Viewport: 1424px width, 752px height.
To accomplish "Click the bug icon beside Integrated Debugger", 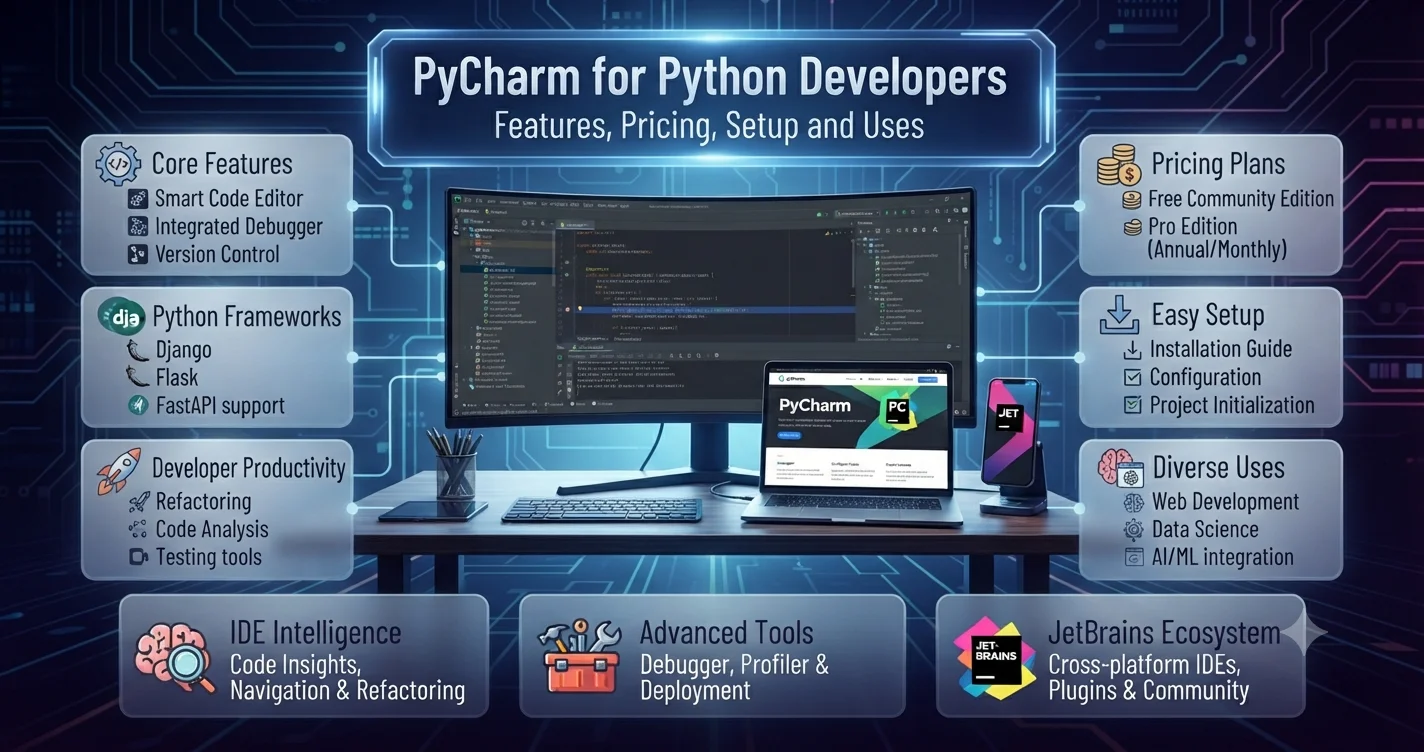I will (138, 226).
